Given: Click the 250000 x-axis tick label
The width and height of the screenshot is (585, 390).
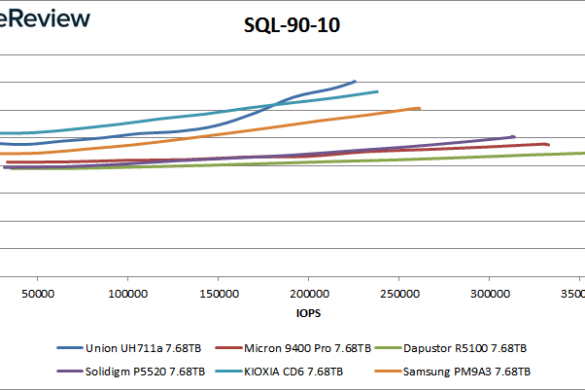Looking at the screenshot, I should point(400,294).
